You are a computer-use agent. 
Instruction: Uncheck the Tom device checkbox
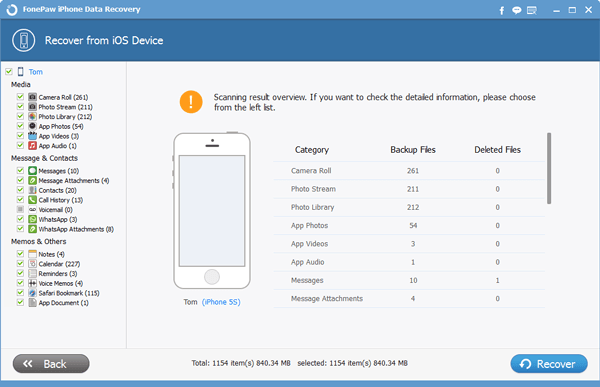pyautogui.click(x=9, y=72)
